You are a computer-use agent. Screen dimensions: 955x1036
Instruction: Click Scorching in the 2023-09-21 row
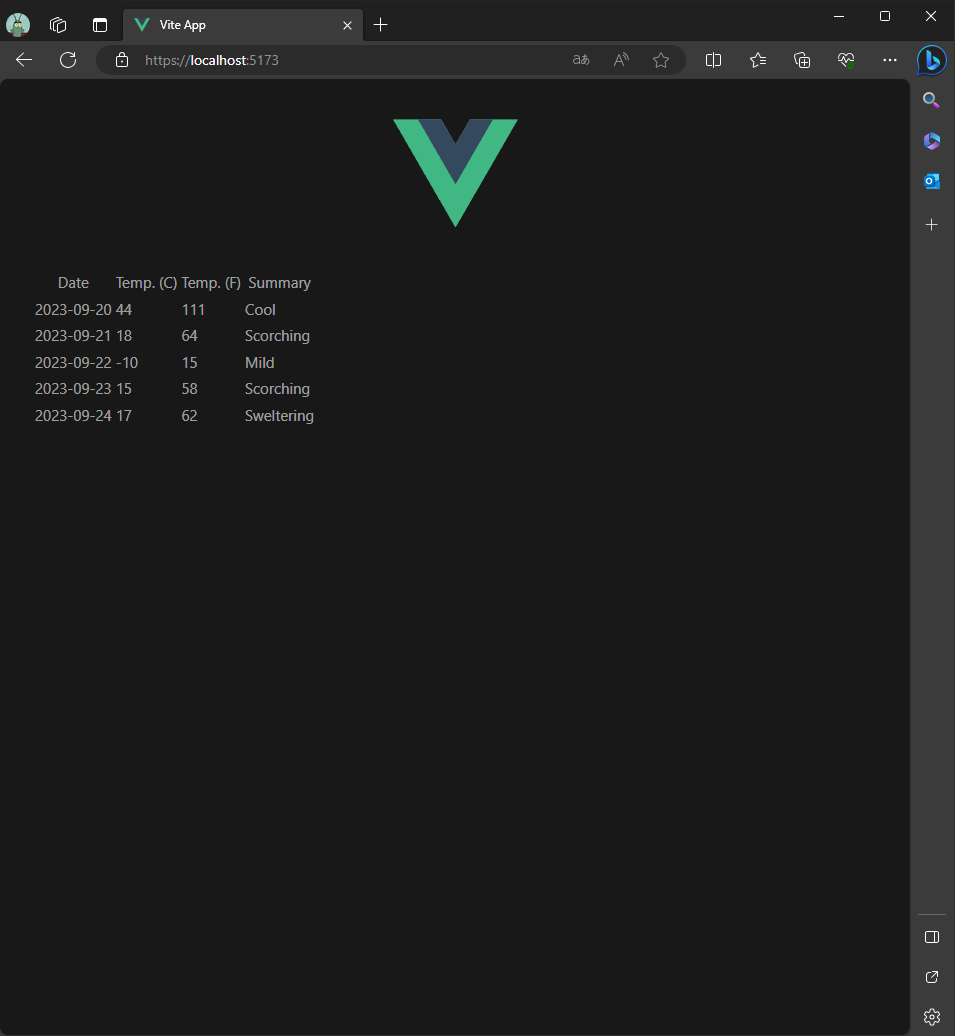coord(277,336)
